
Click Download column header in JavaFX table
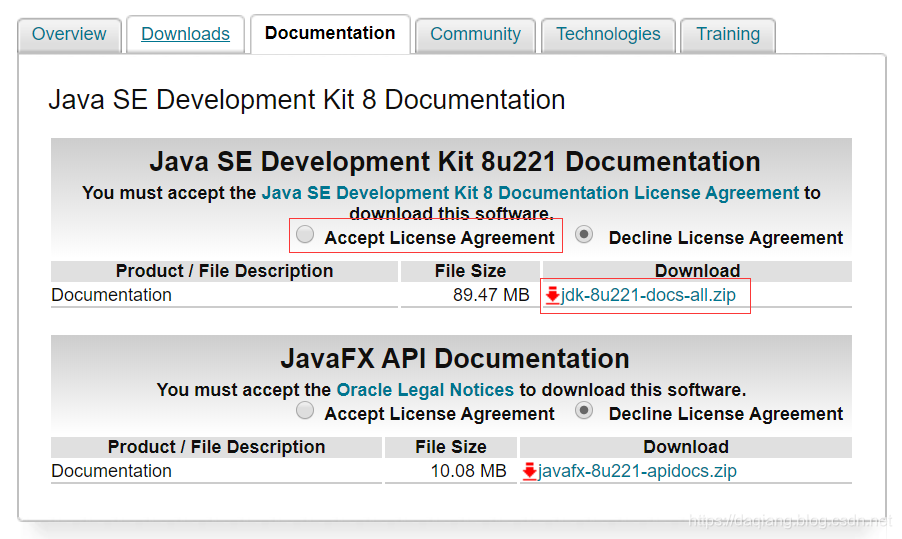pos(686,447)
